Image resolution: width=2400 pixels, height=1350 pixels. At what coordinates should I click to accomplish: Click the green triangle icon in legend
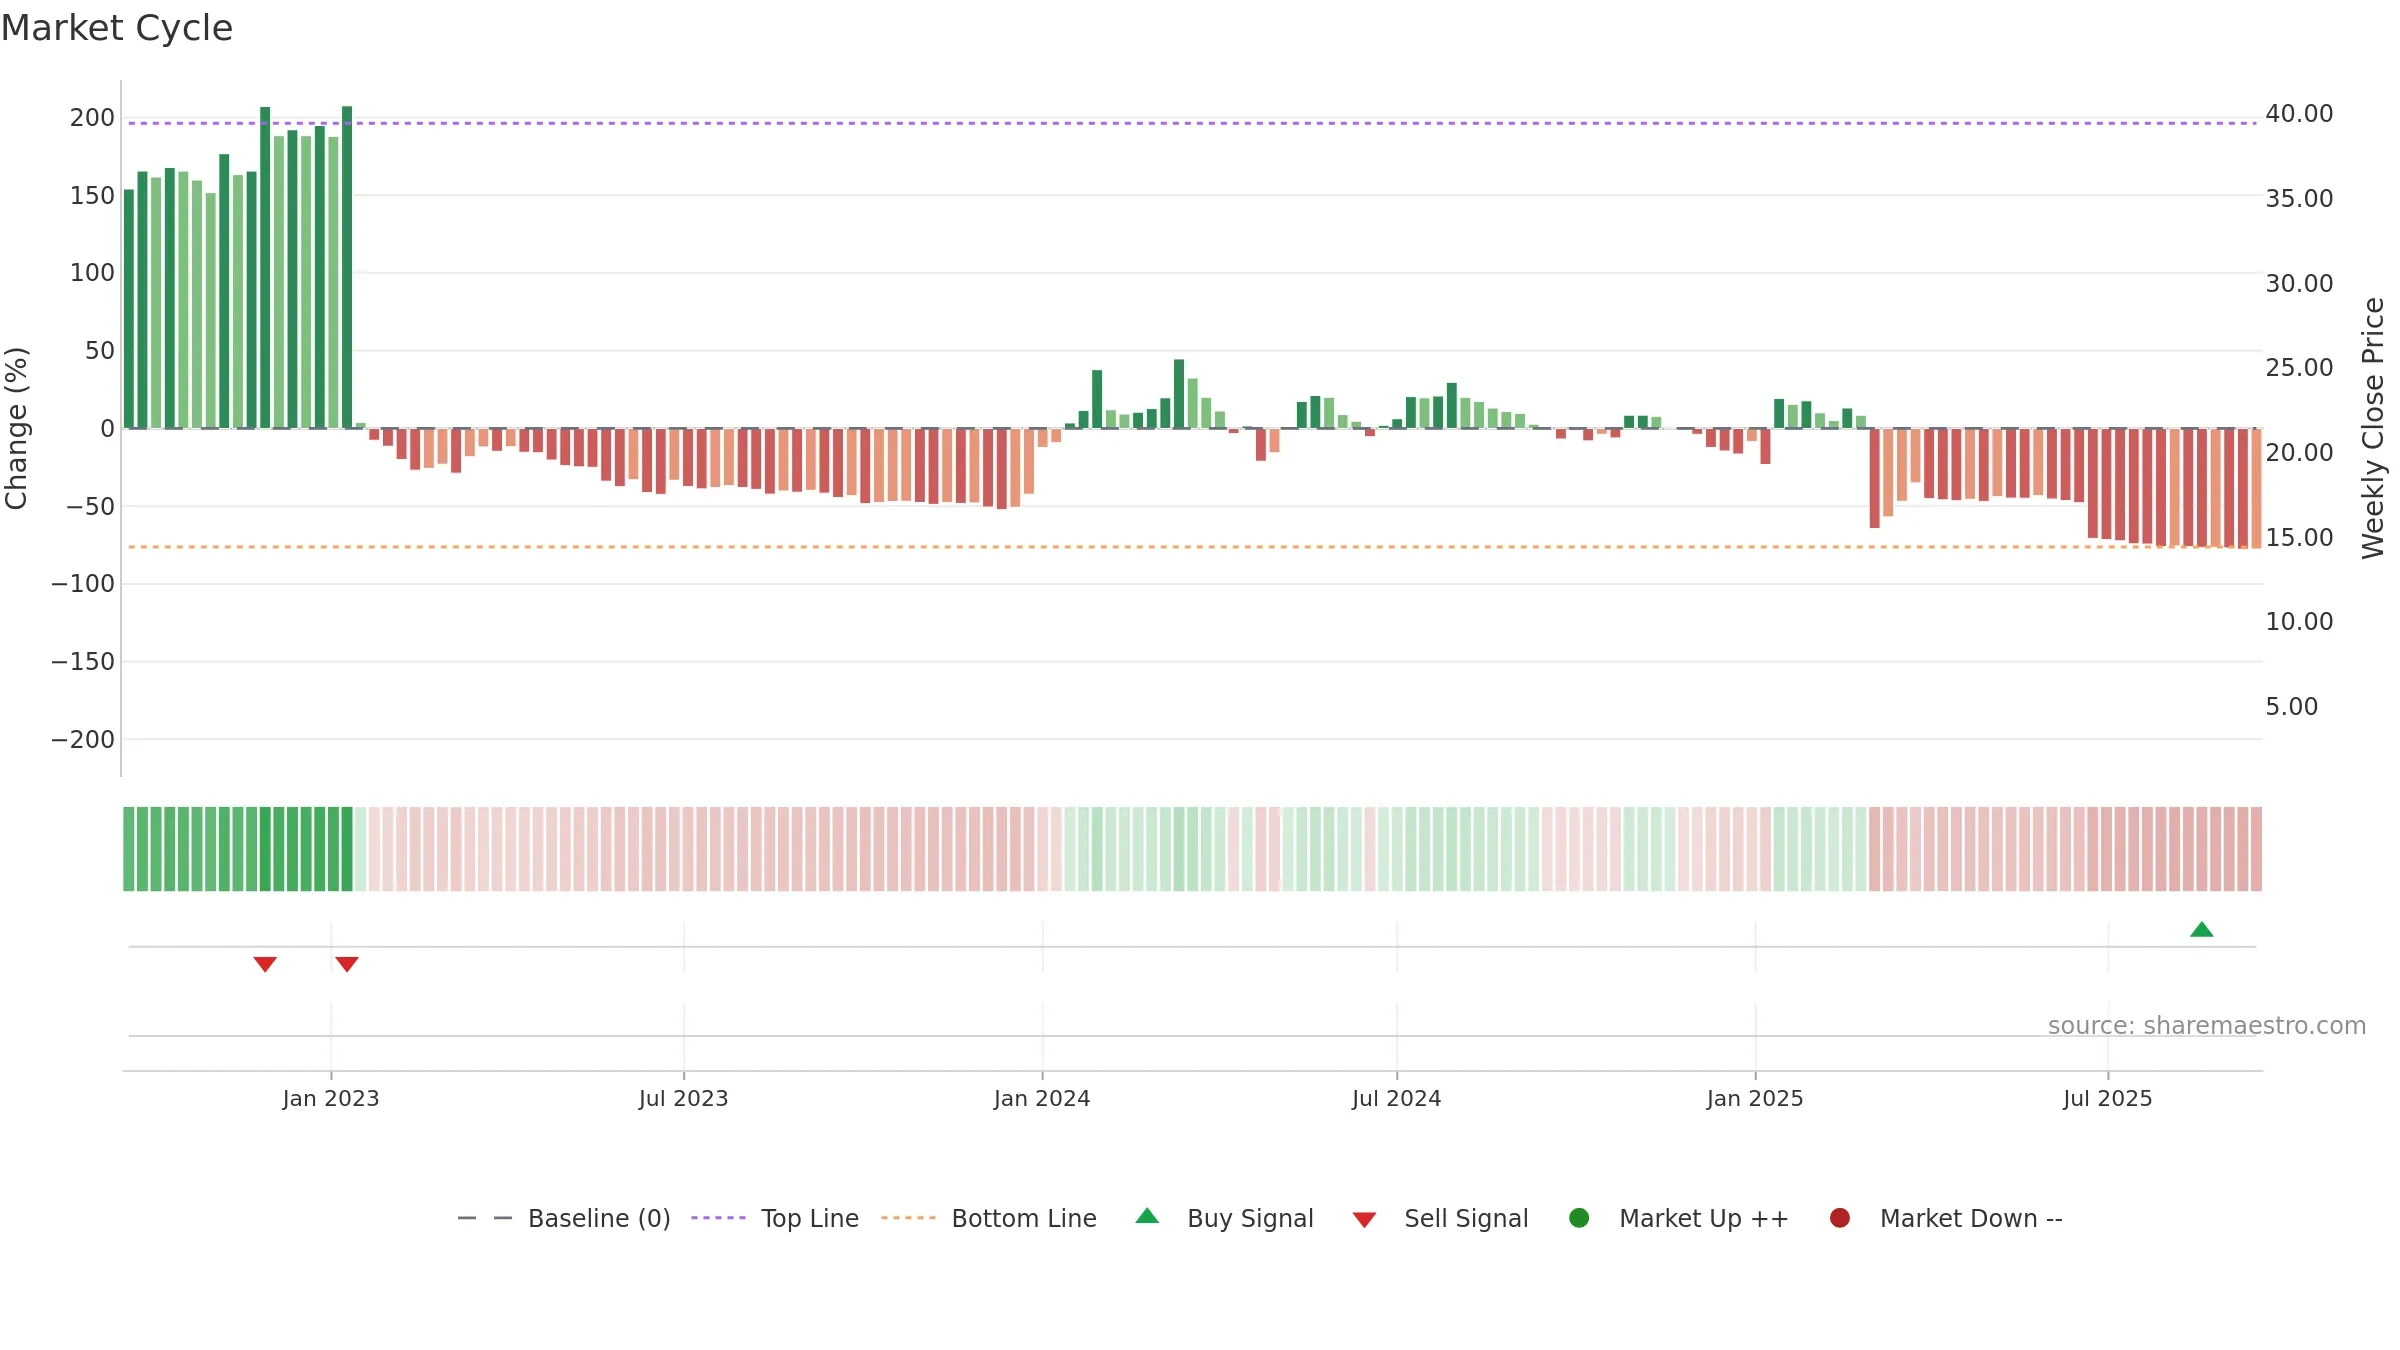(x=1147, y=1216)
